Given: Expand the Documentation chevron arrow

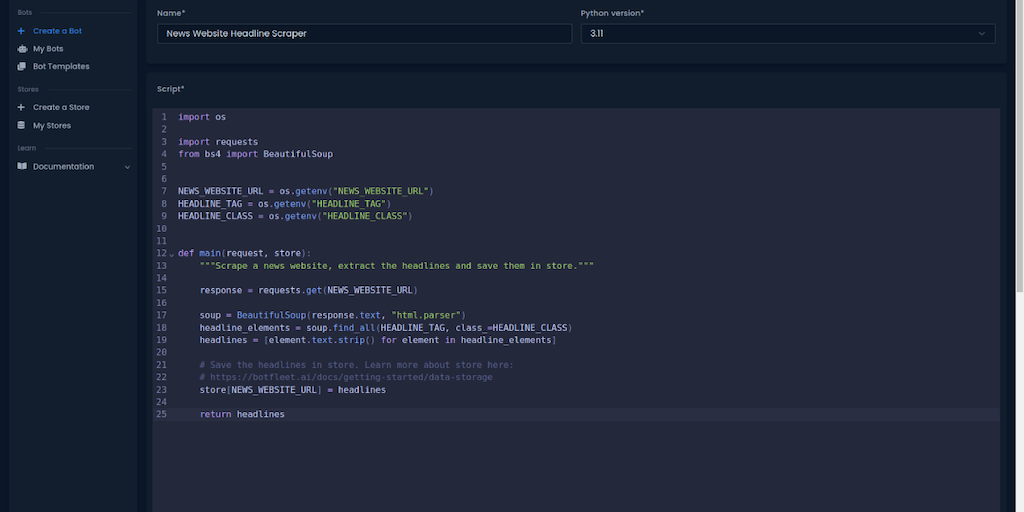Looking at the screenshot, I should pyautogui.click(x=127, y=167).
